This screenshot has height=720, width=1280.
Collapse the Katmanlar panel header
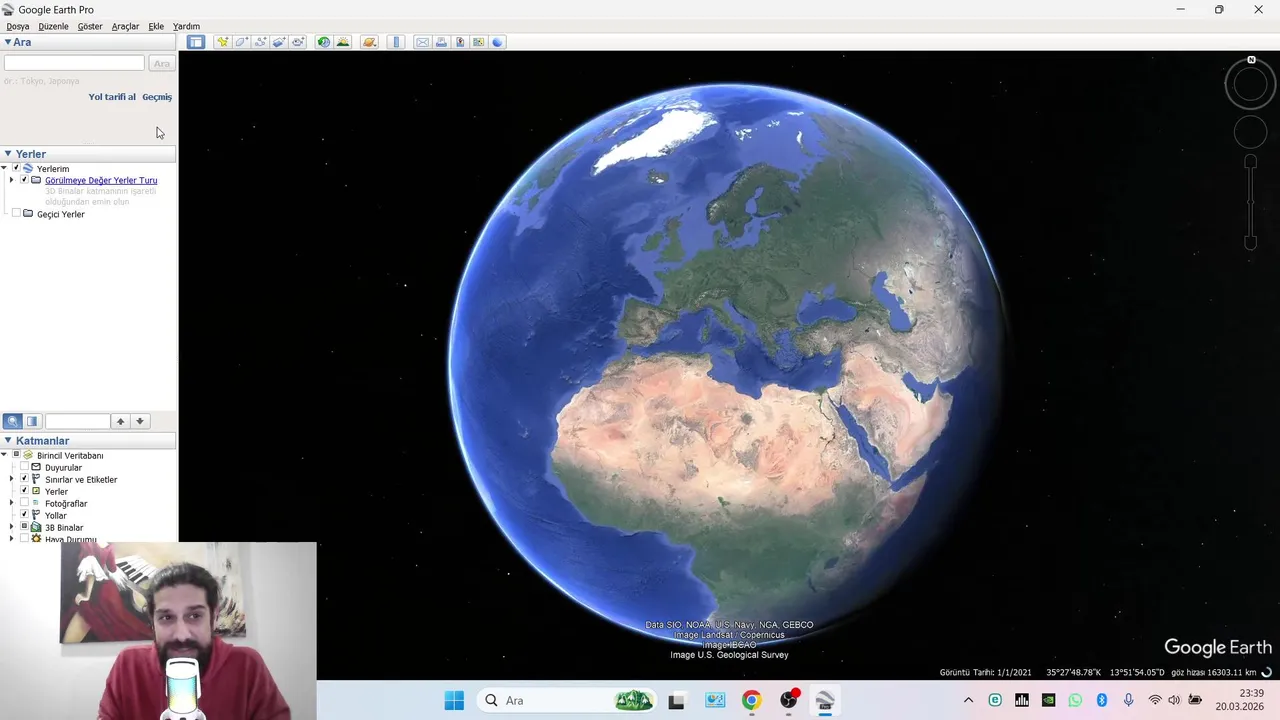(8, 441)
